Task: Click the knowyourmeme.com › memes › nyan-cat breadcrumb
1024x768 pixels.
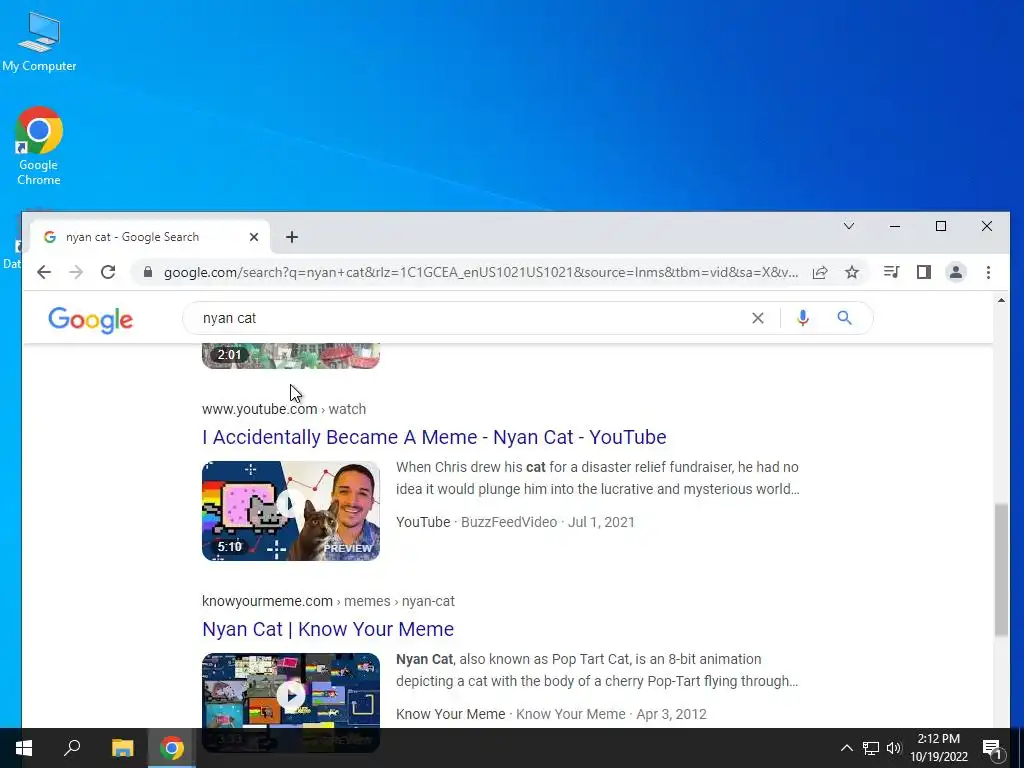Action: coord(328,601)
